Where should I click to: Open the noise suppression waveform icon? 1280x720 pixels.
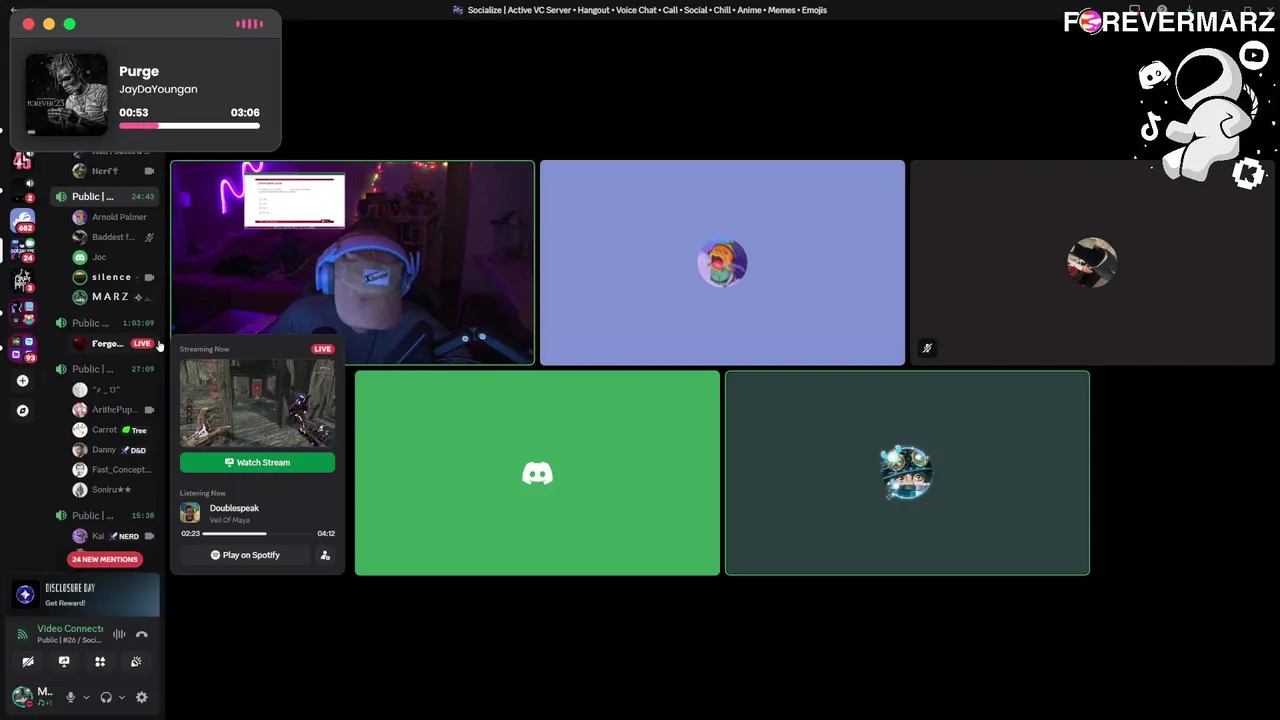(x=119, y=634)
